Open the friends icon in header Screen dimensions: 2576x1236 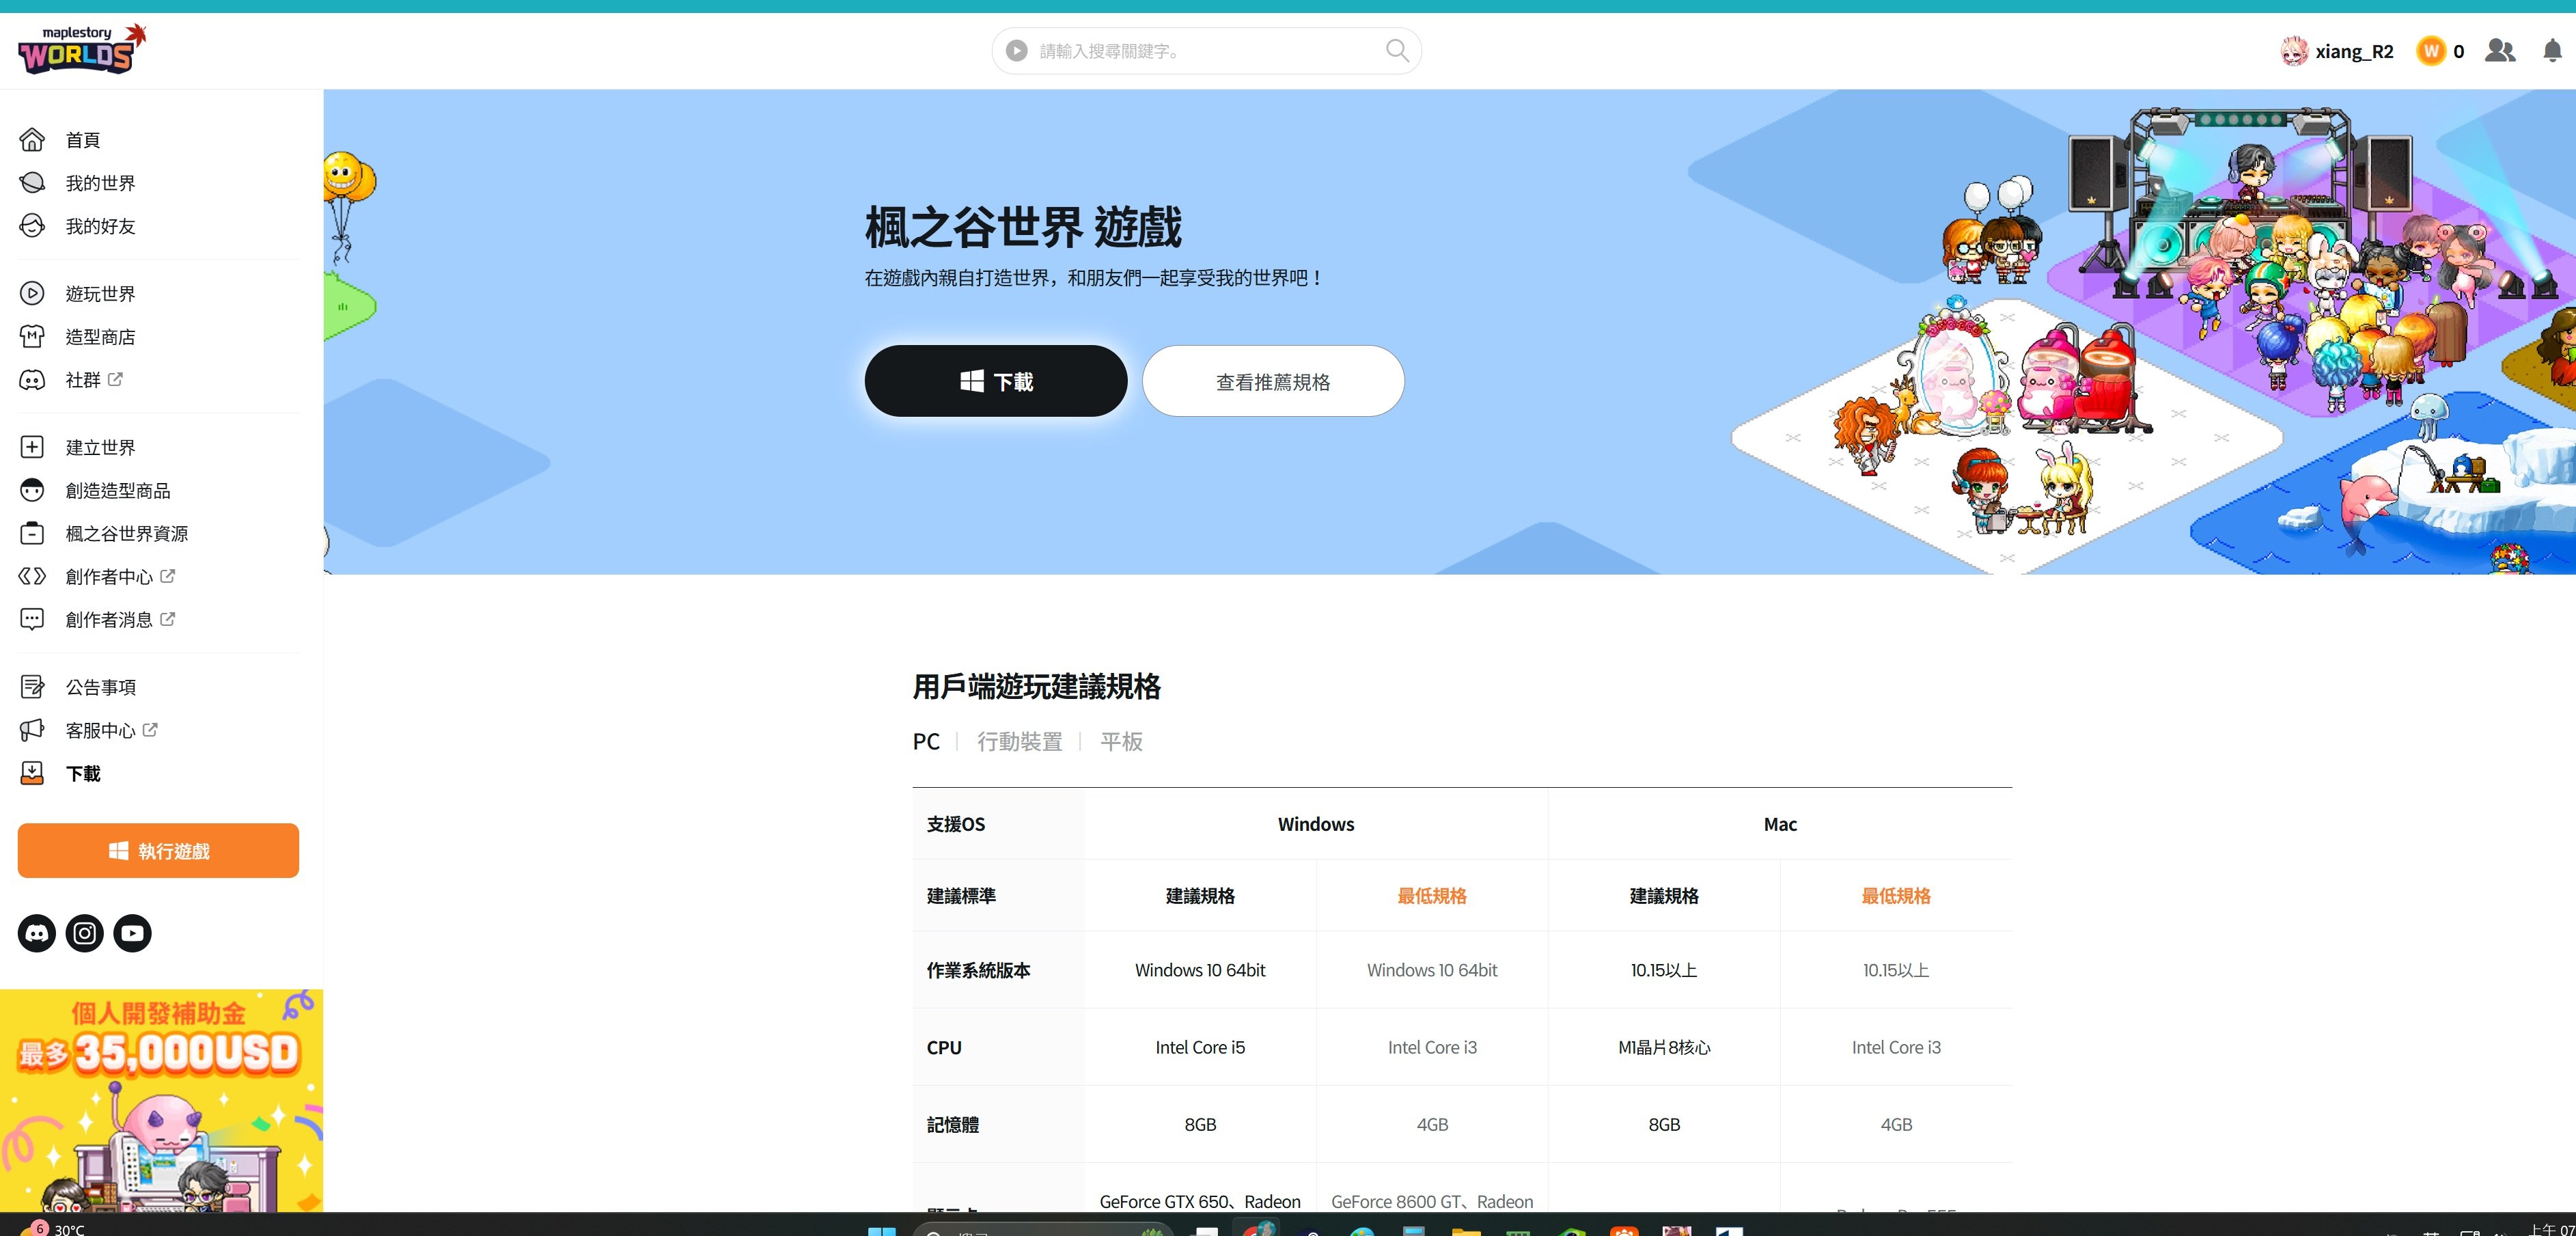click(2499, 50)
